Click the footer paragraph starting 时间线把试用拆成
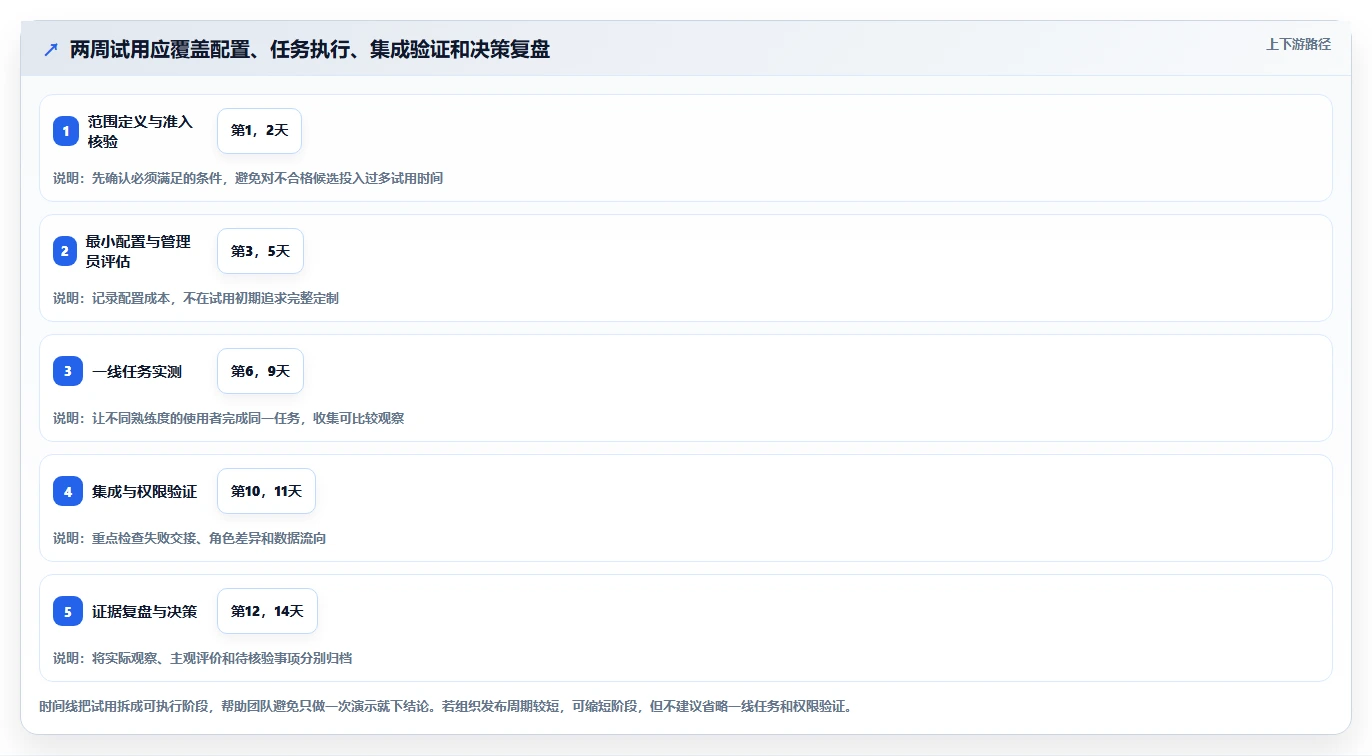Screen dimensions: 1372x756 (445, 706)
